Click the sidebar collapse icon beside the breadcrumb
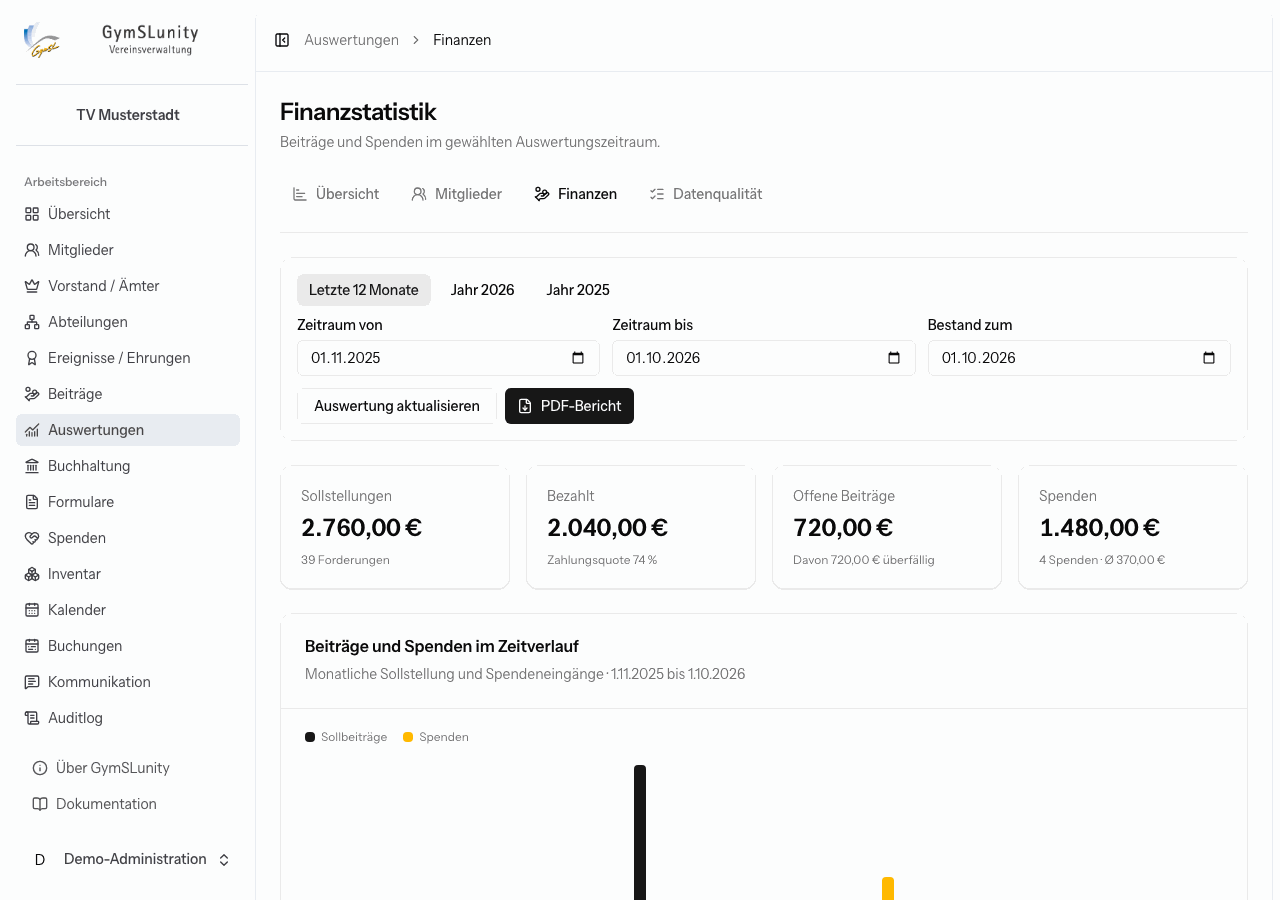This screenshot has height=900, width=1280. coord(282,40)
